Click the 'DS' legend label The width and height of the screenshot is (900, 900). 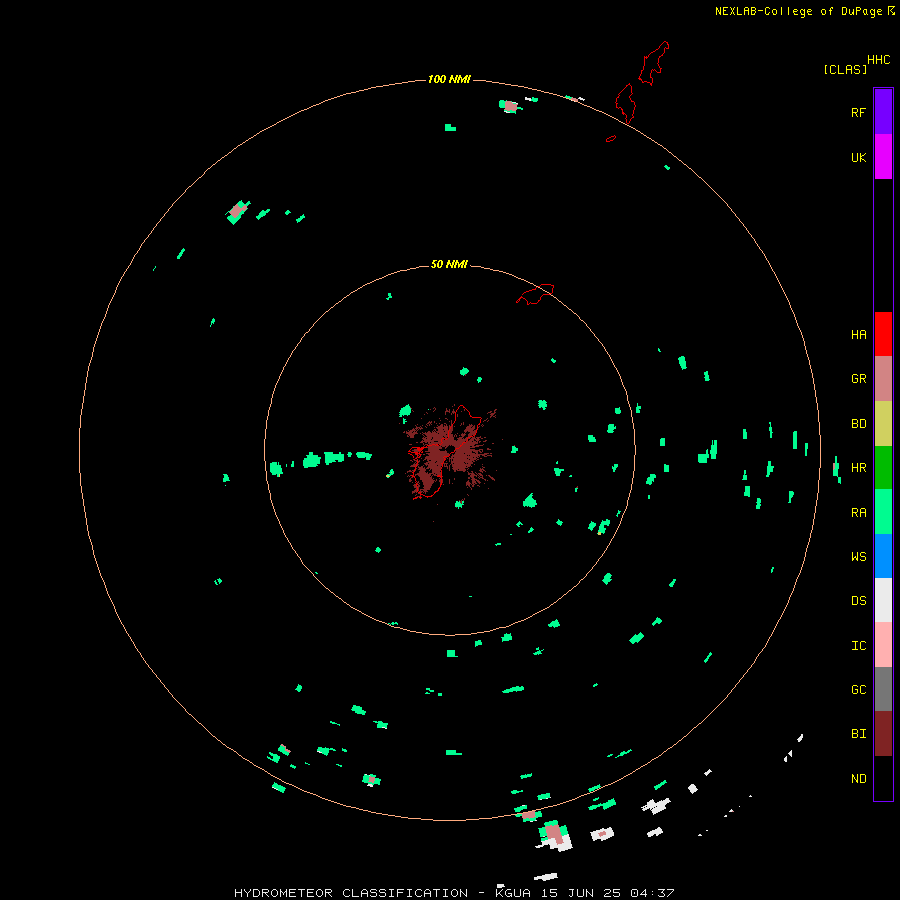pyautogui.click(x=858, y=601)
